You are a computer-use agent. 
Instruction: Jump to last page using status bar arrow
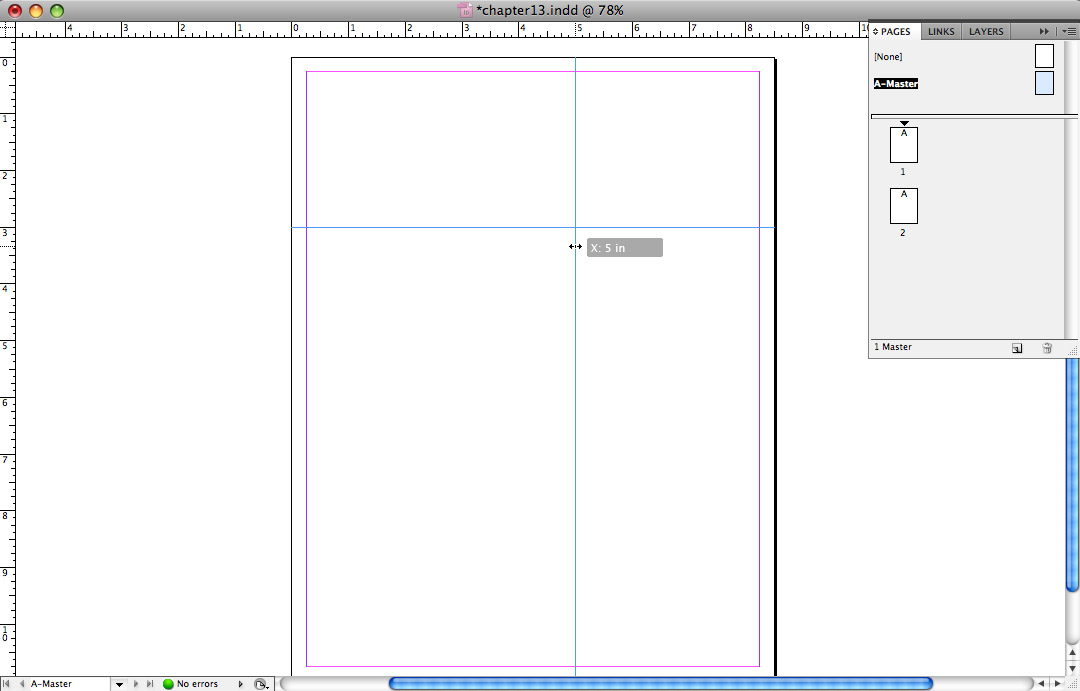click(x=150, y=684)
